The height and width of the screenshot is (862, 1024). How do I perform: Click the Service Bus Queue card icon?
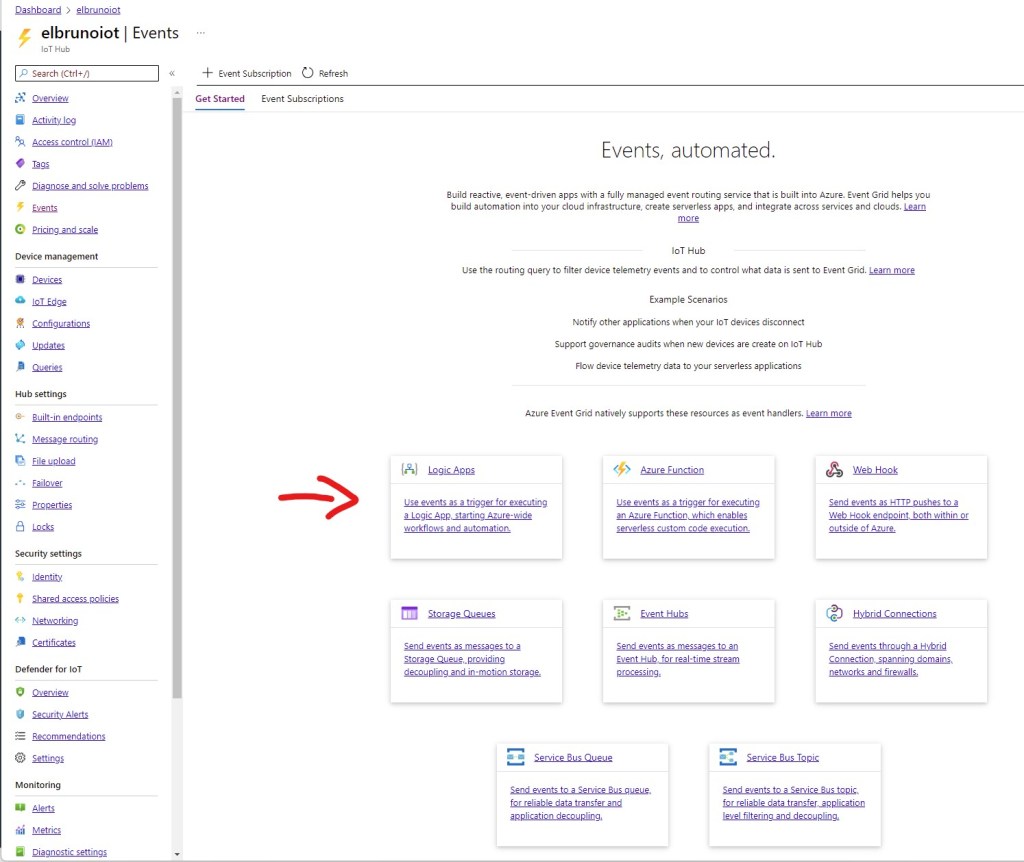[516, 757]
